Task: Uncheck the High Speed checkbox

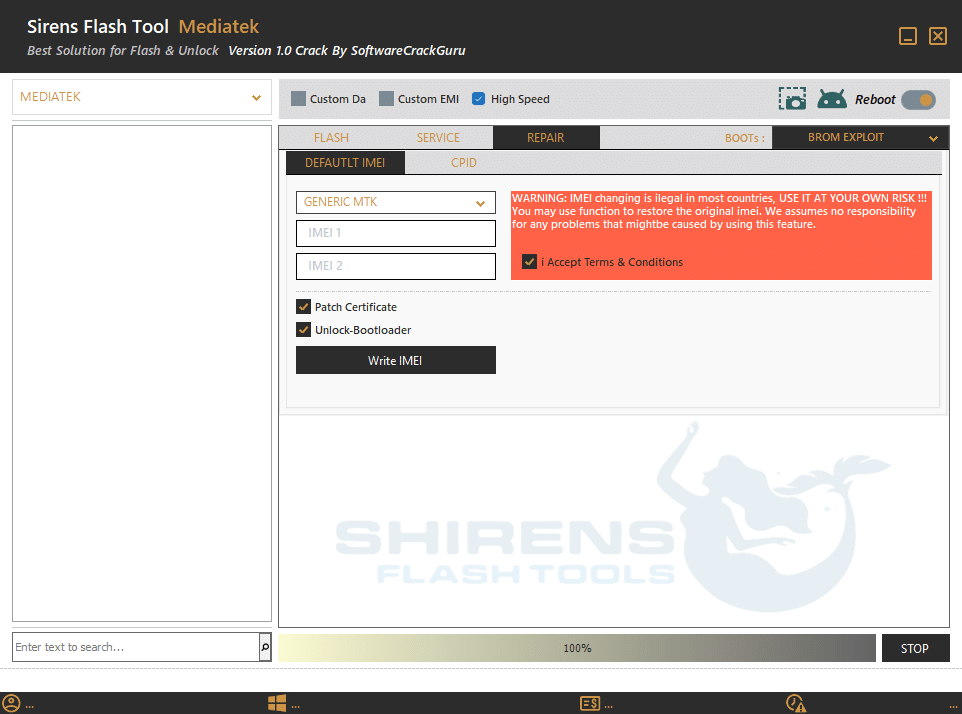Action: (479, 99)
